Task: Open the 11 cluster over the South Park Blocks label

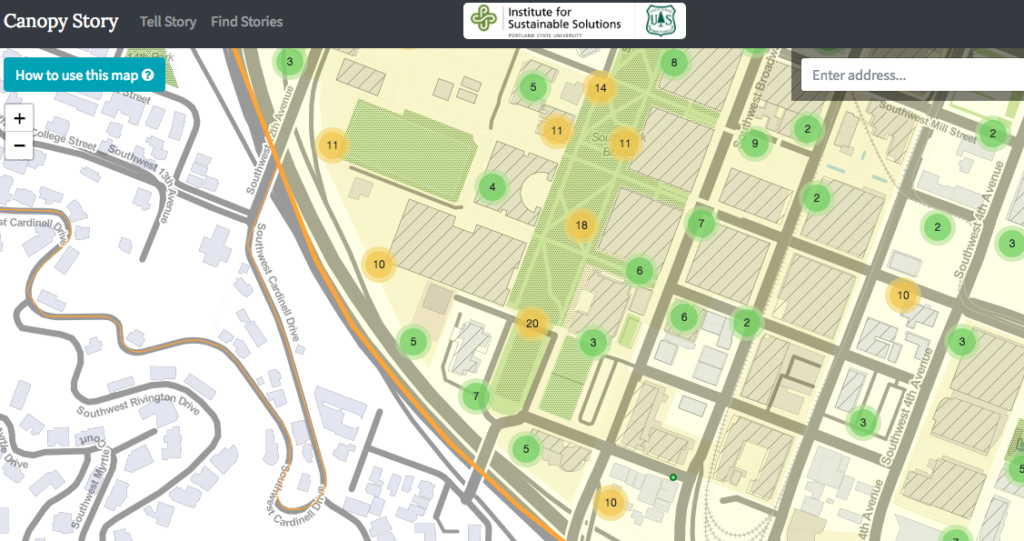Action: click(x=625, y=144)
